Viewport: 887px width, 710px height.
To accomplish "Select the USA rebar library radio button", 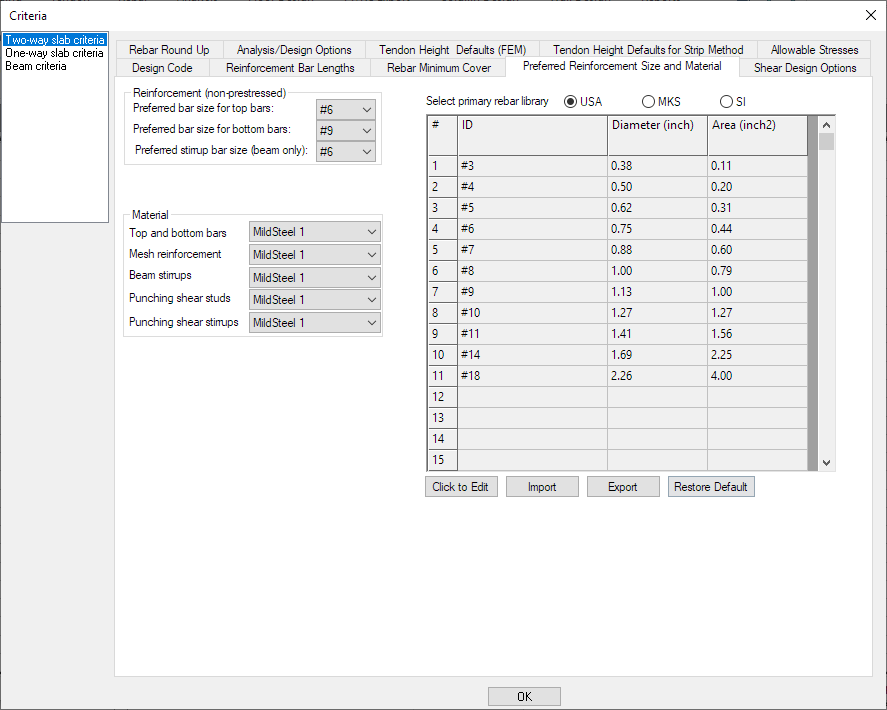I will tap(571, 102).
